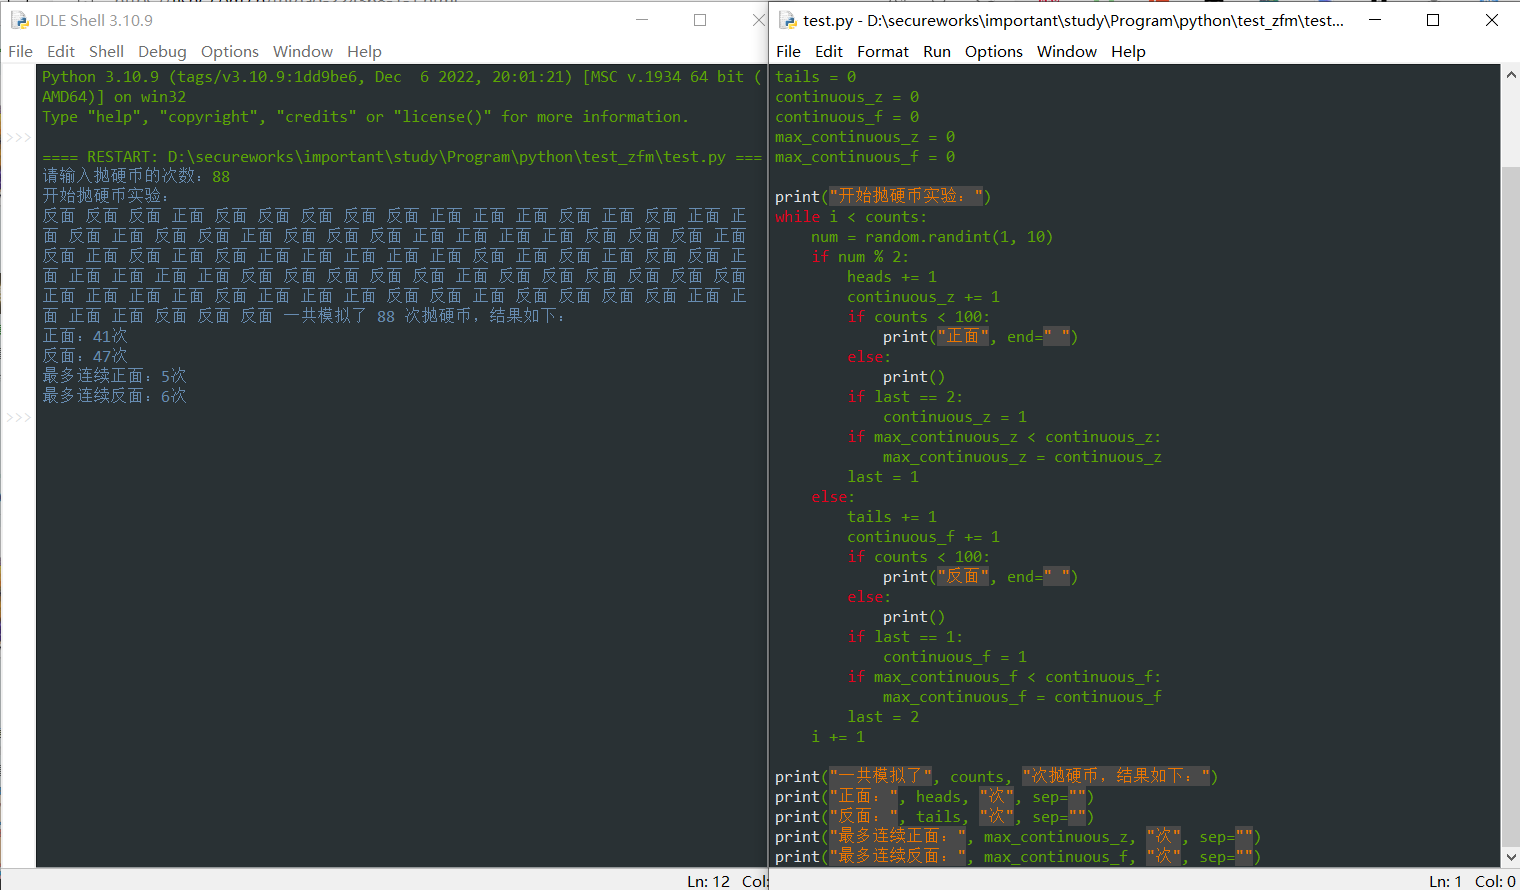Click editor scrollbar up arrow

[1511, 76]
